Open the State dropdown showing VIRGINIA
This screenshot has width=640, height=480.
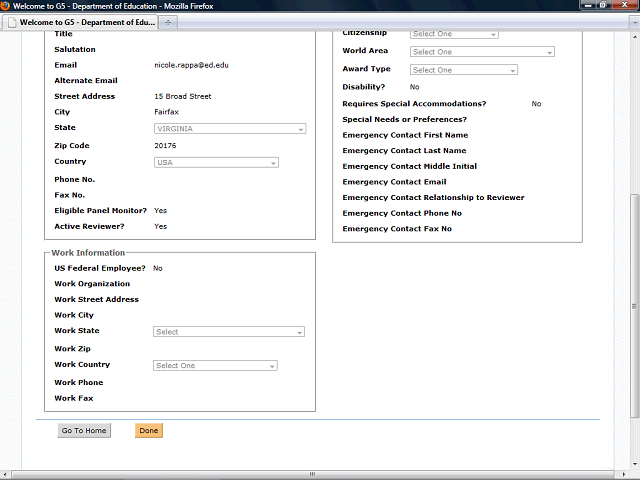click(x=230, y=129)
